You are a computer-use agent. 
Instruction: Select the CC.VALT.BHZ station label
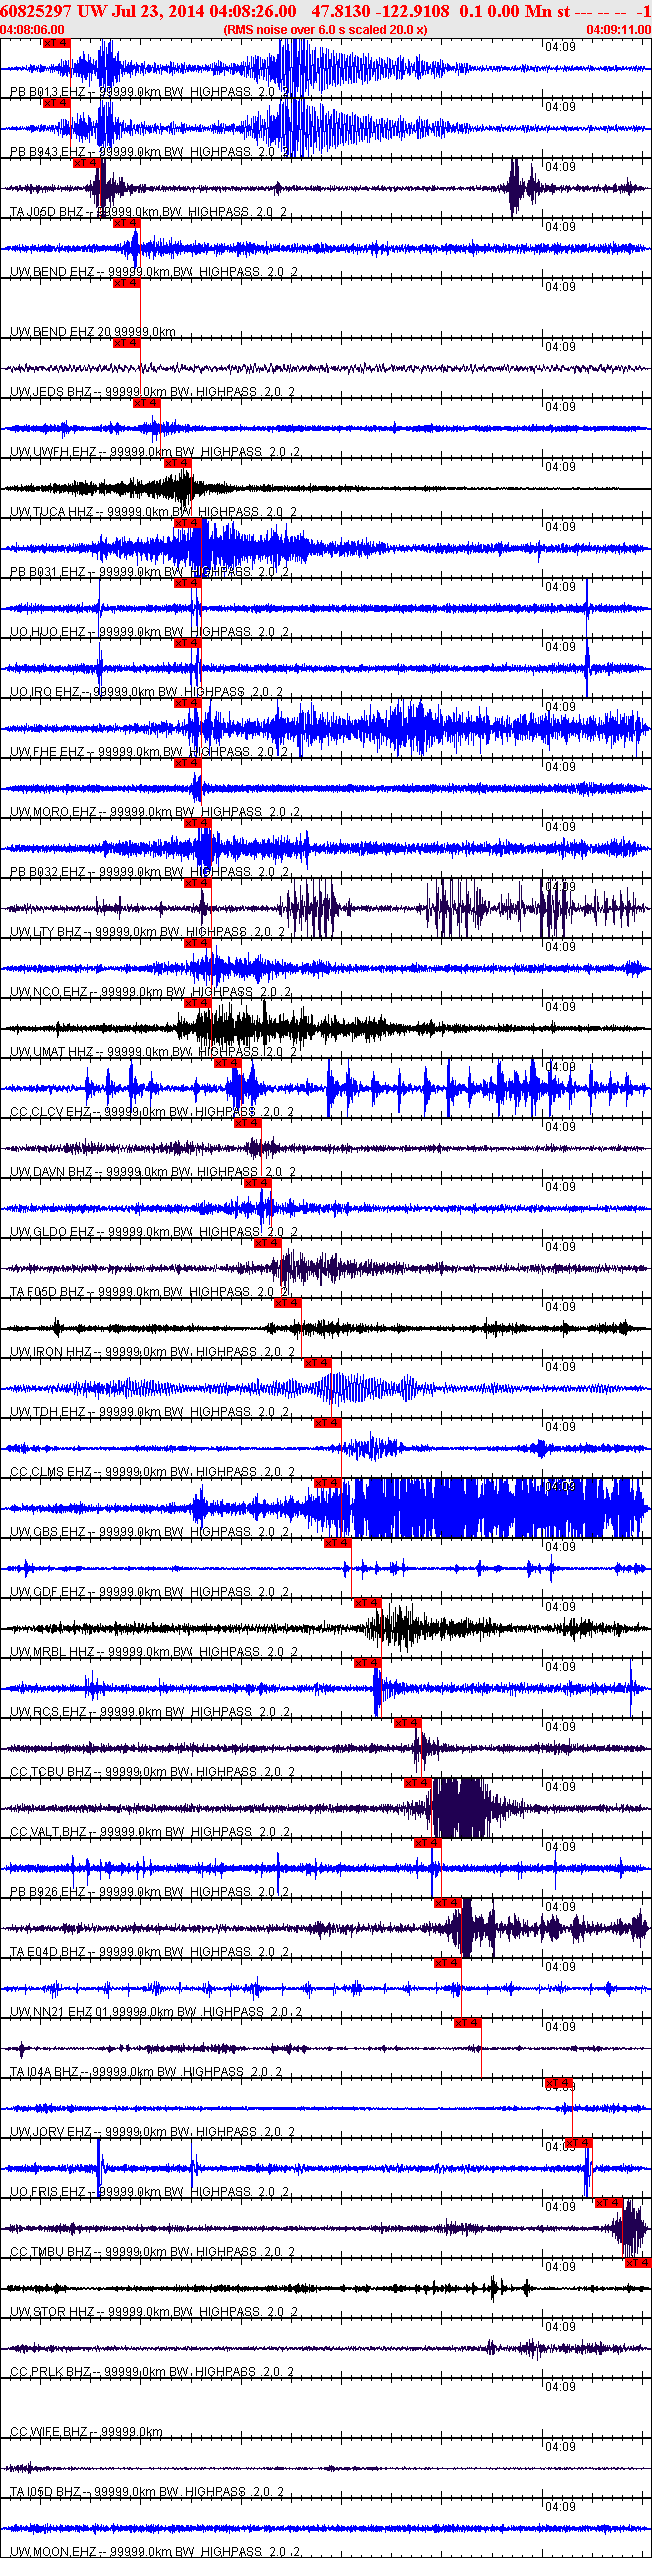coord(151,1832)
